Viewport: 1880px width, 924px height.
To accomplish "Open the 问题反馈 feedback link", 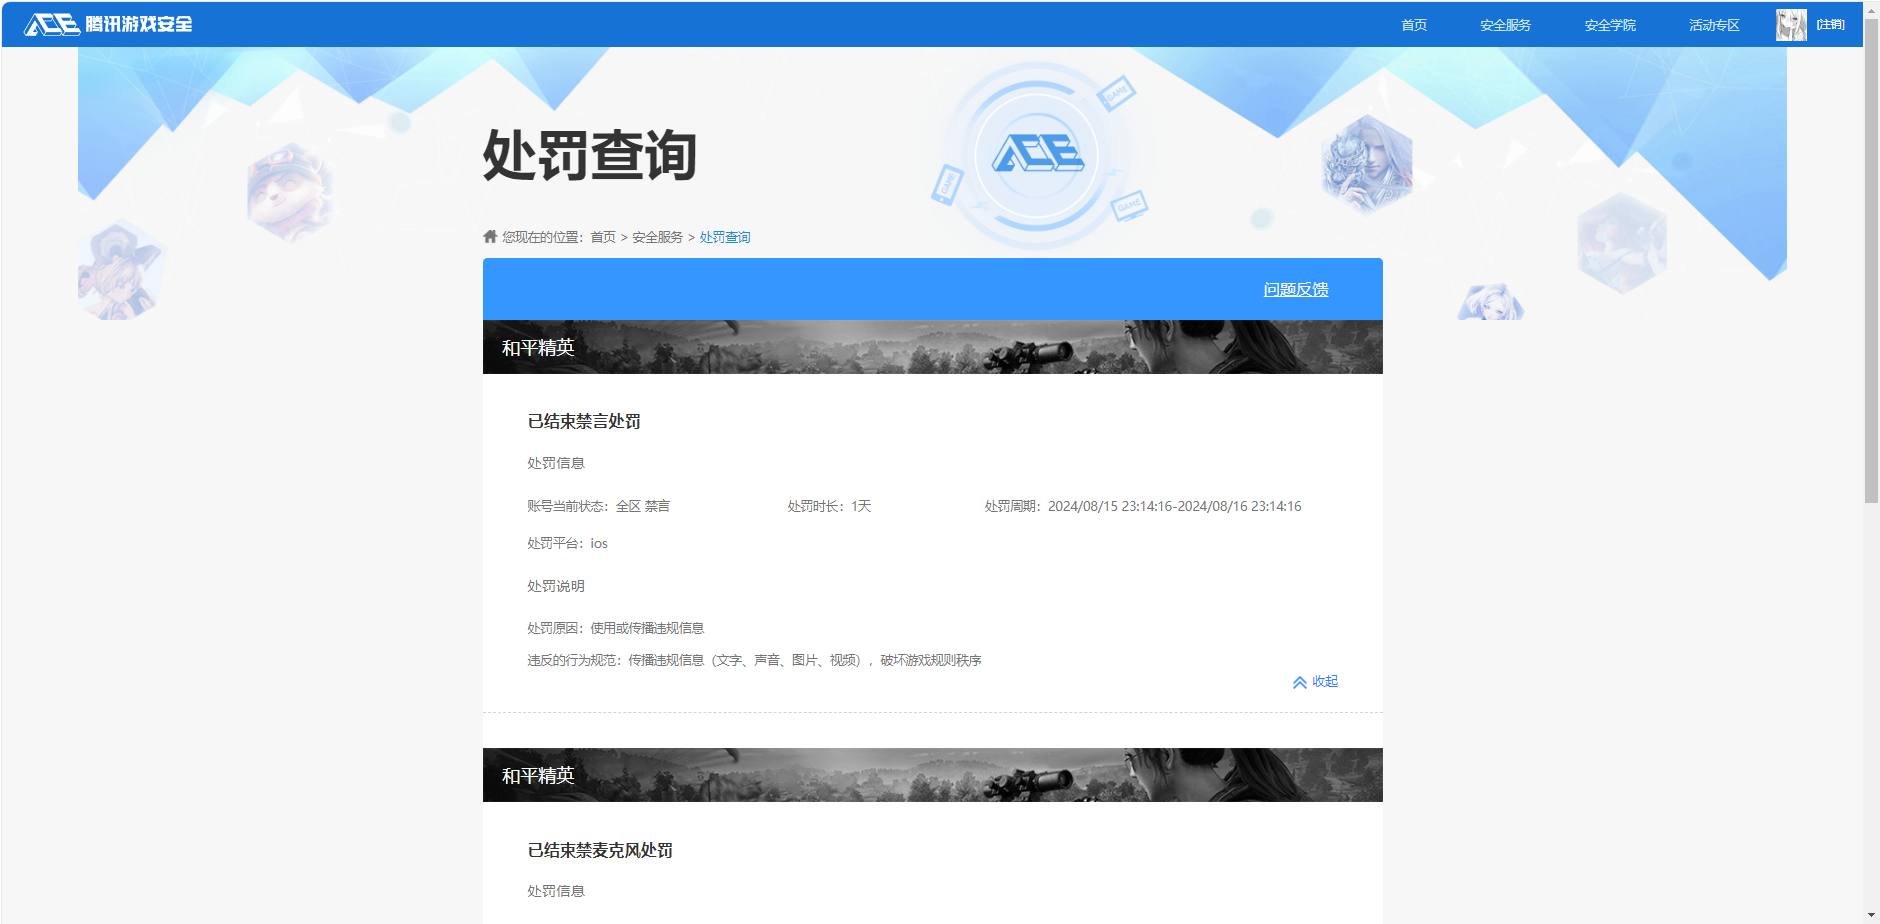I will (x=1295, y=289).
